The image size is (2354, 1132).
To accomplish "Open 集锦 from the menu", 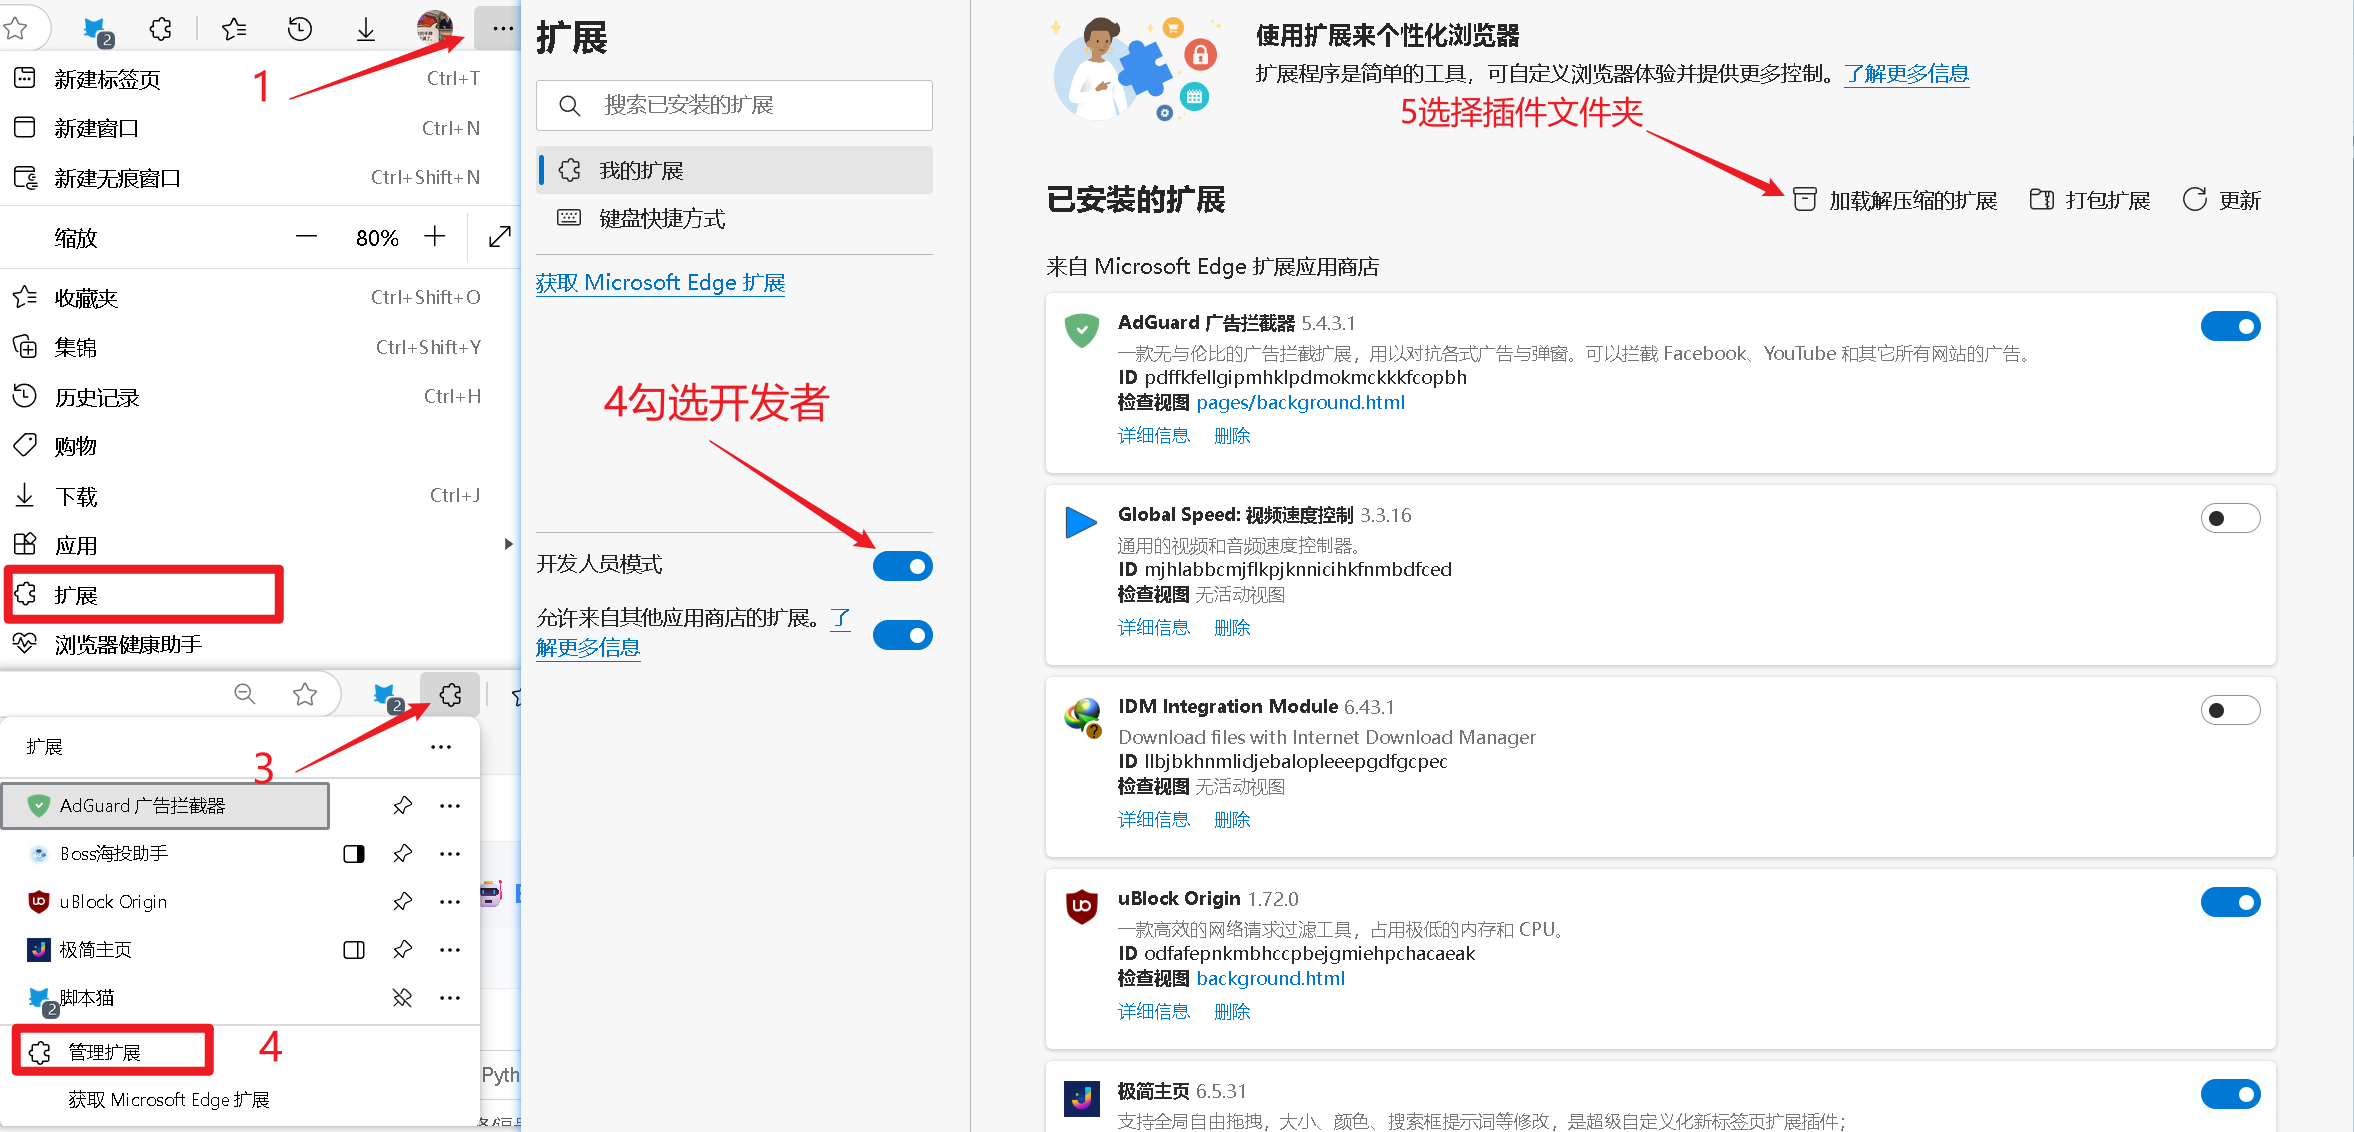I will click(x=260, y=347).
